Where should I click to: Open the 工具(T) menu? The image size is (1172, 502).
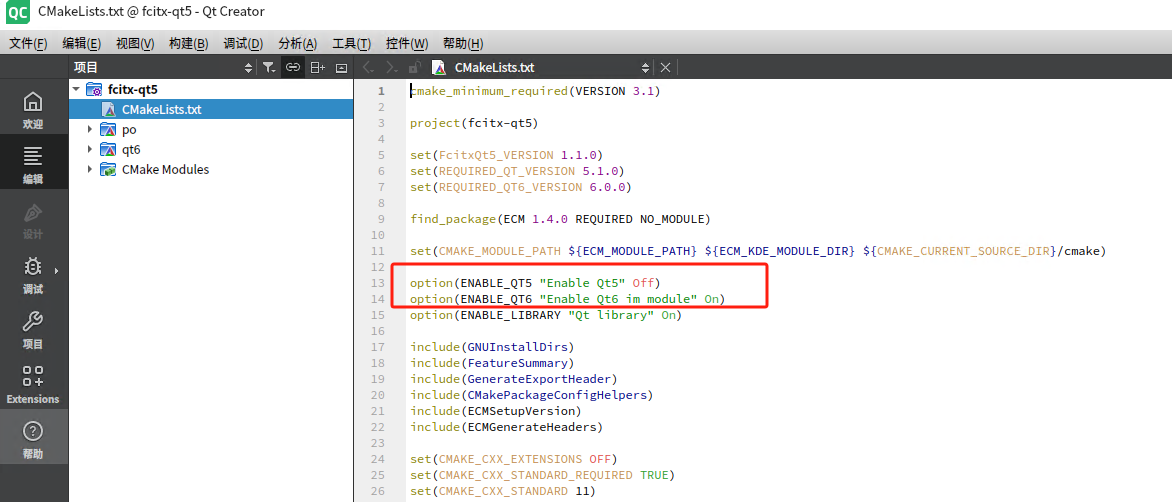(351, 43)
